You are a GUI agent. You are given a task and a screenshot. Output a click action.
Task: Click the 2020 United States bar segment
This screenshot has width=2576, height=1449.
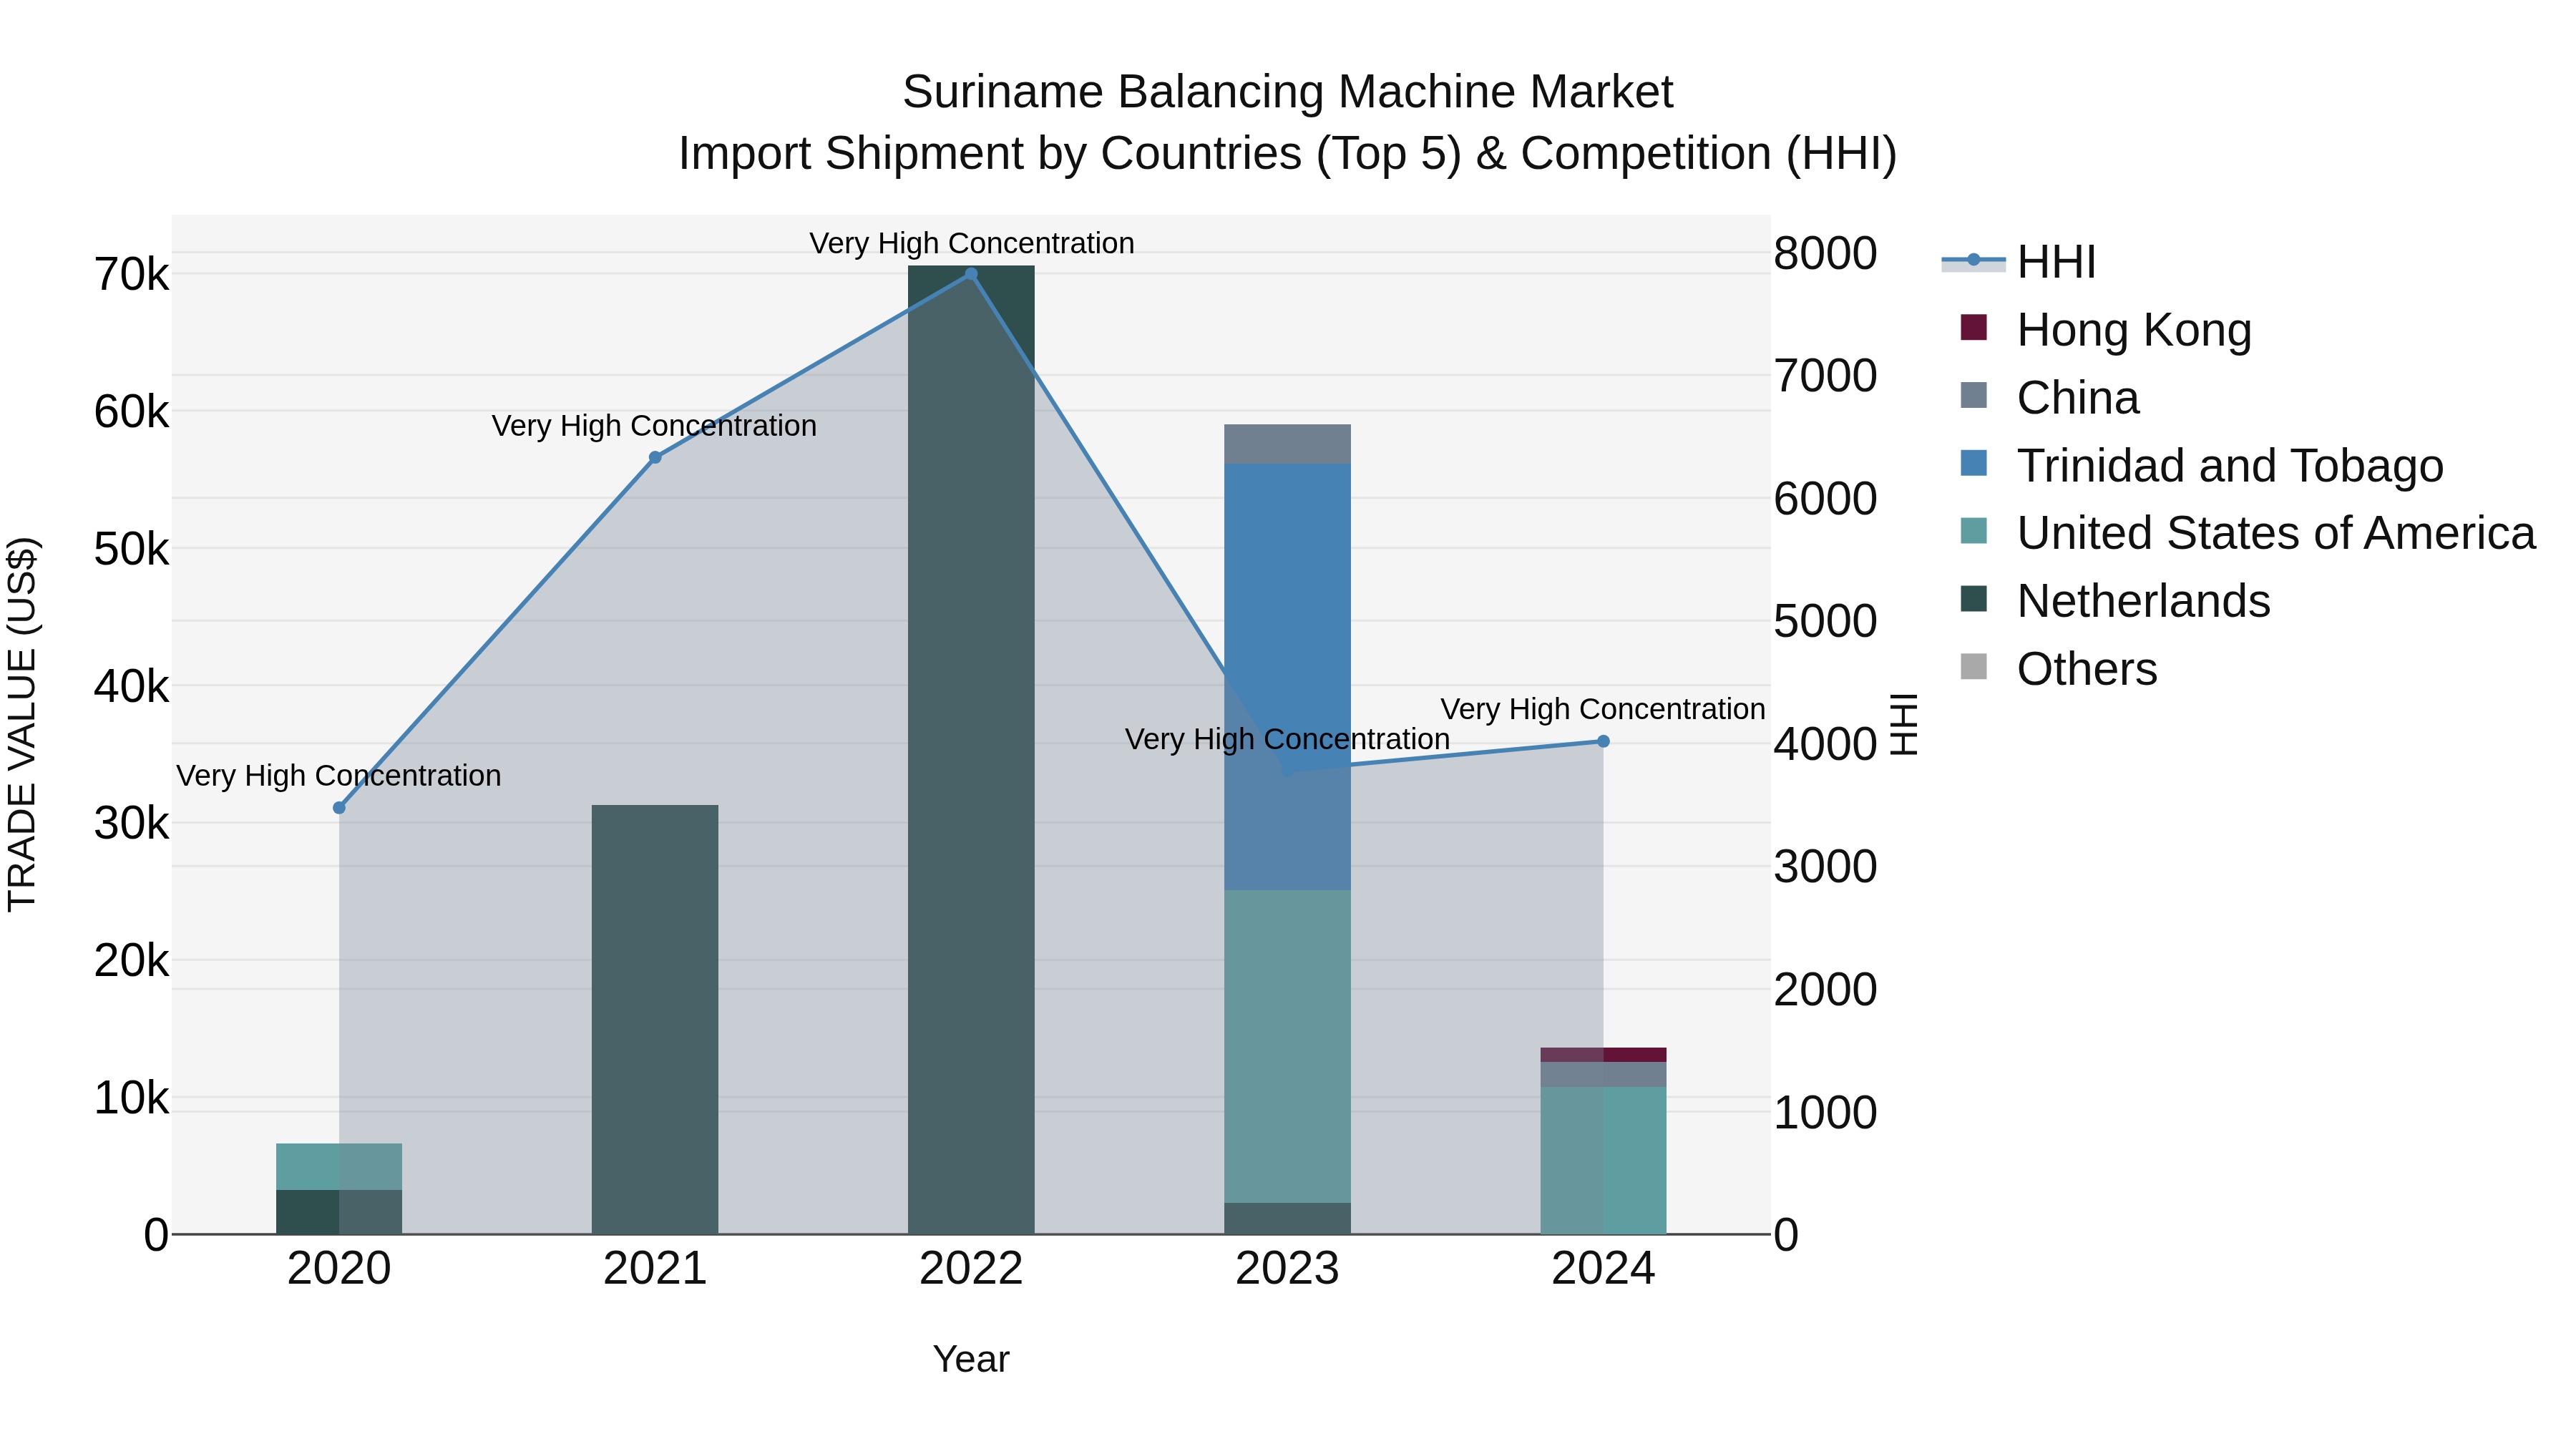click(x=339, y=1167)
